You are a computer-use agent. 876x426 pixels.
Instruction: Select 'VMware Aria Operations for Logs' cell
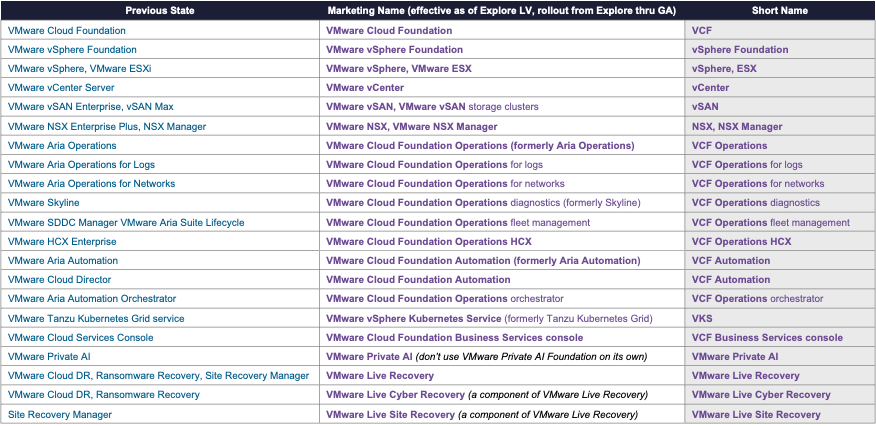[160, 165]
